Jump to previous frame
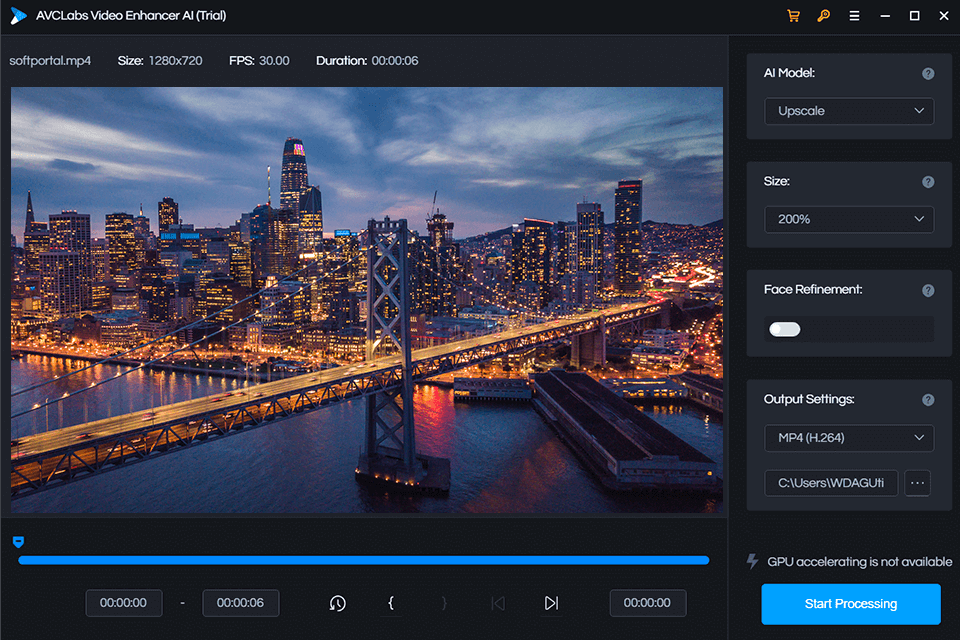The image size is (960, 640). [497, 603]
